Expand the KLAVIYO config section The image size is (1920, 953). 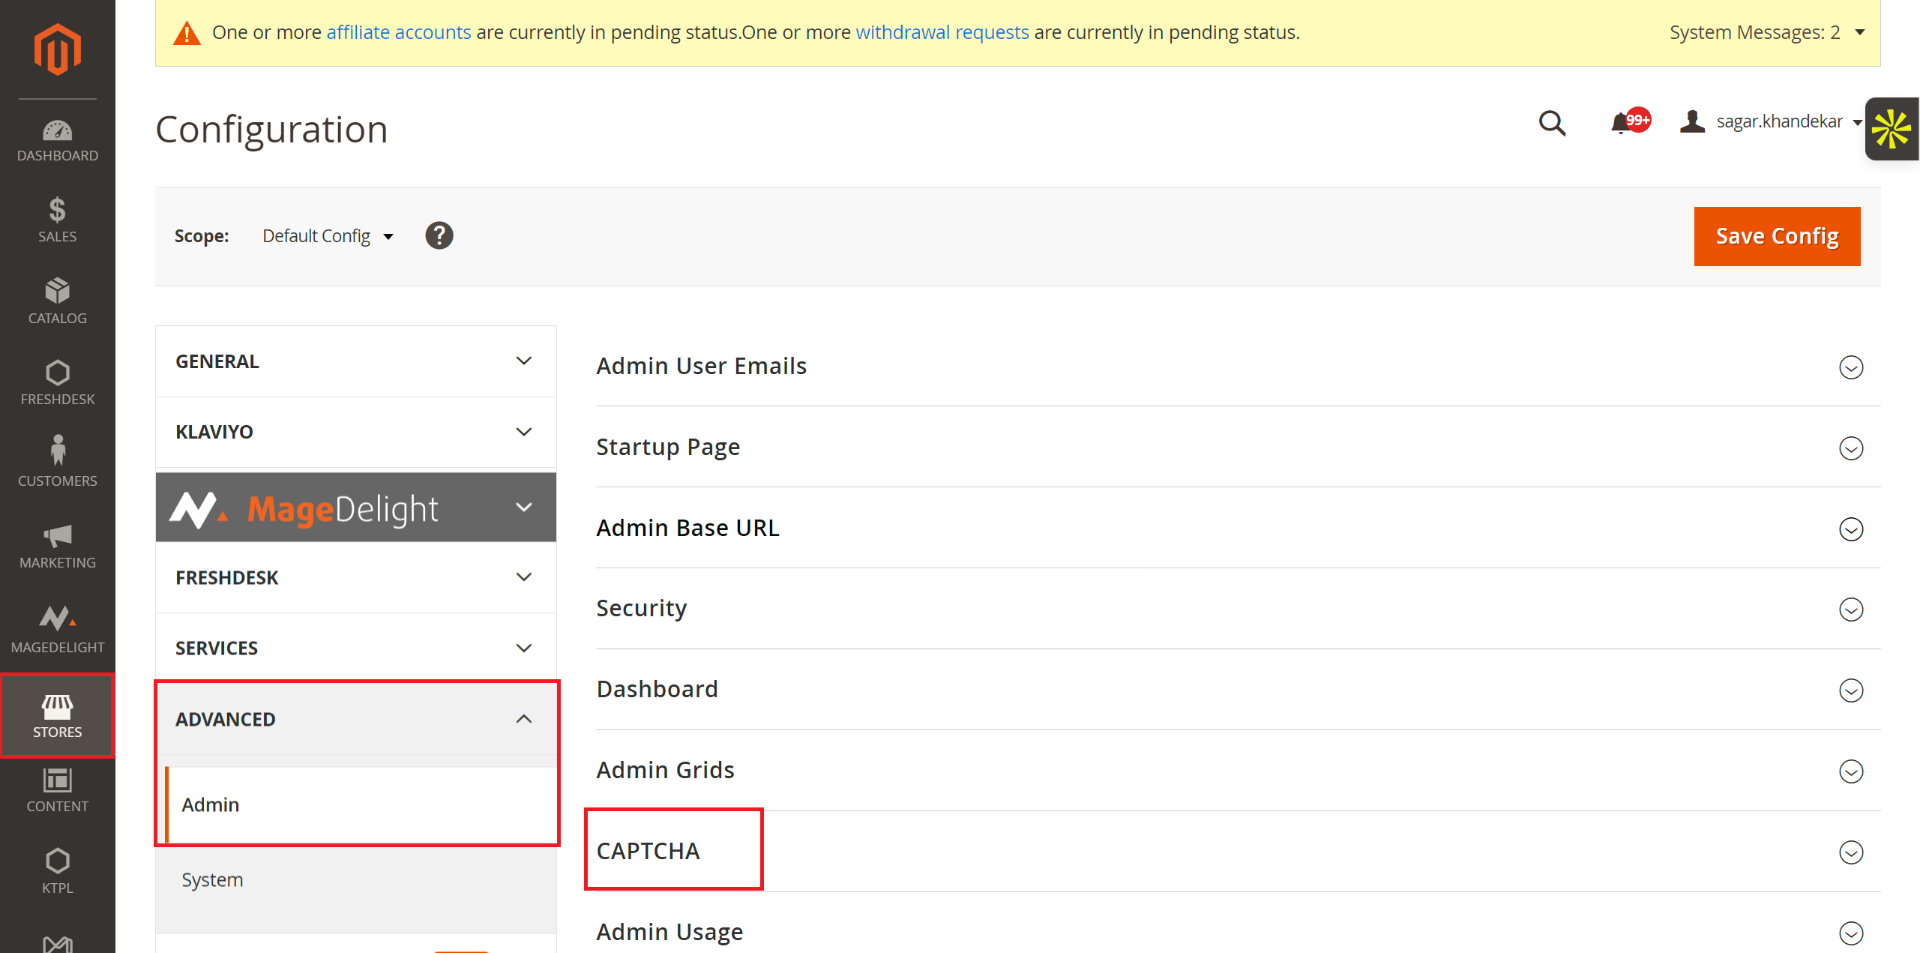(x=356, y=432)
